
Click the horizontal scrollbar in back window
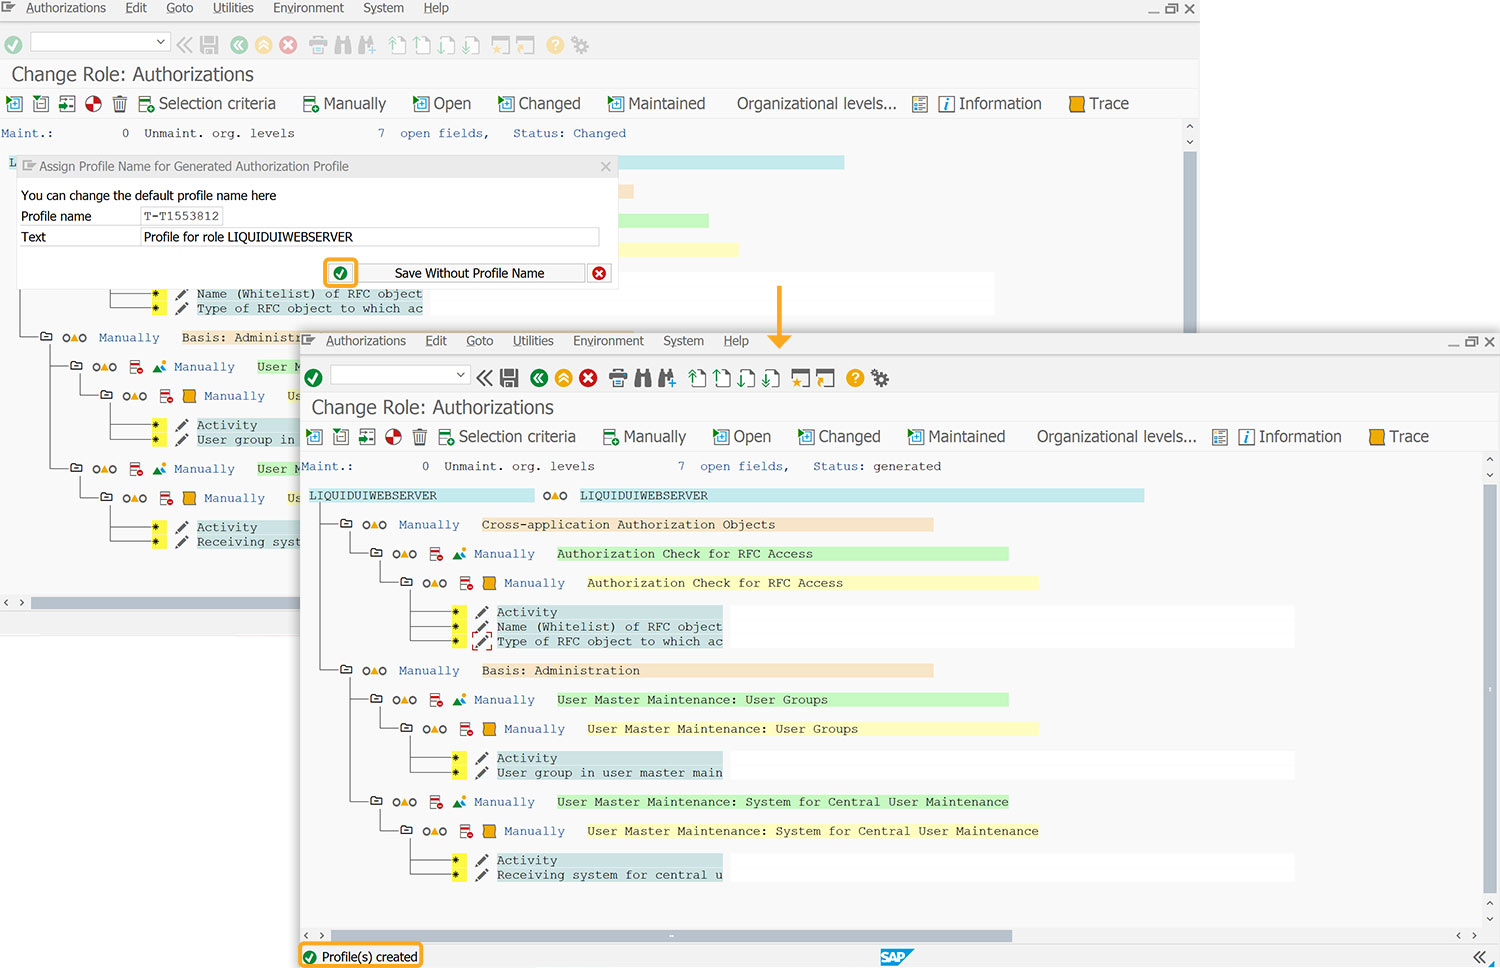pos(165,603)
